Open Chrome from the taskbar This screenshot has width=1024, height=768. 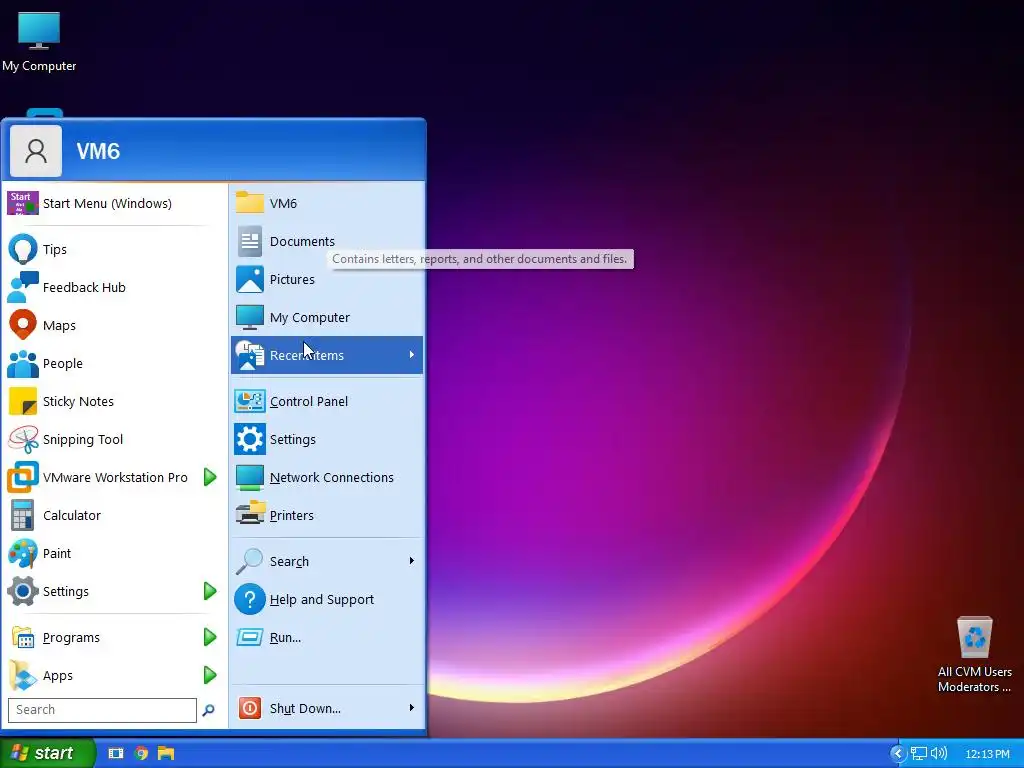pyautogui.click(x=141, y=753)
